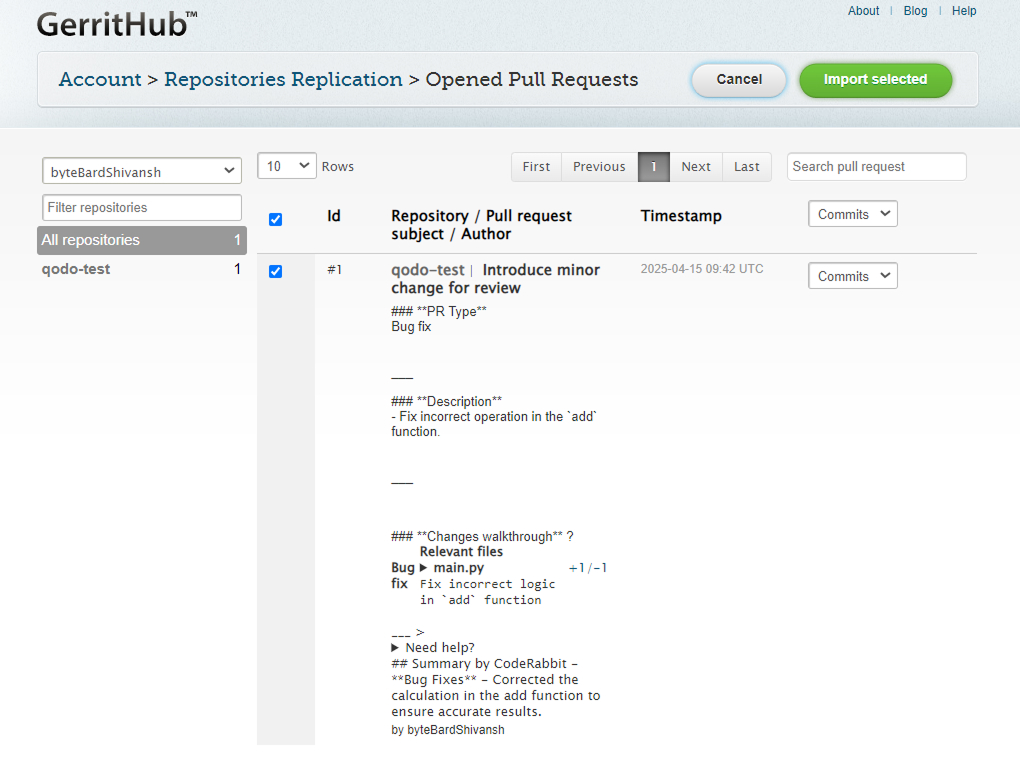Open the Help link
The height and width of the screenshot is (767, 1020).
click(x=964, y=11)
